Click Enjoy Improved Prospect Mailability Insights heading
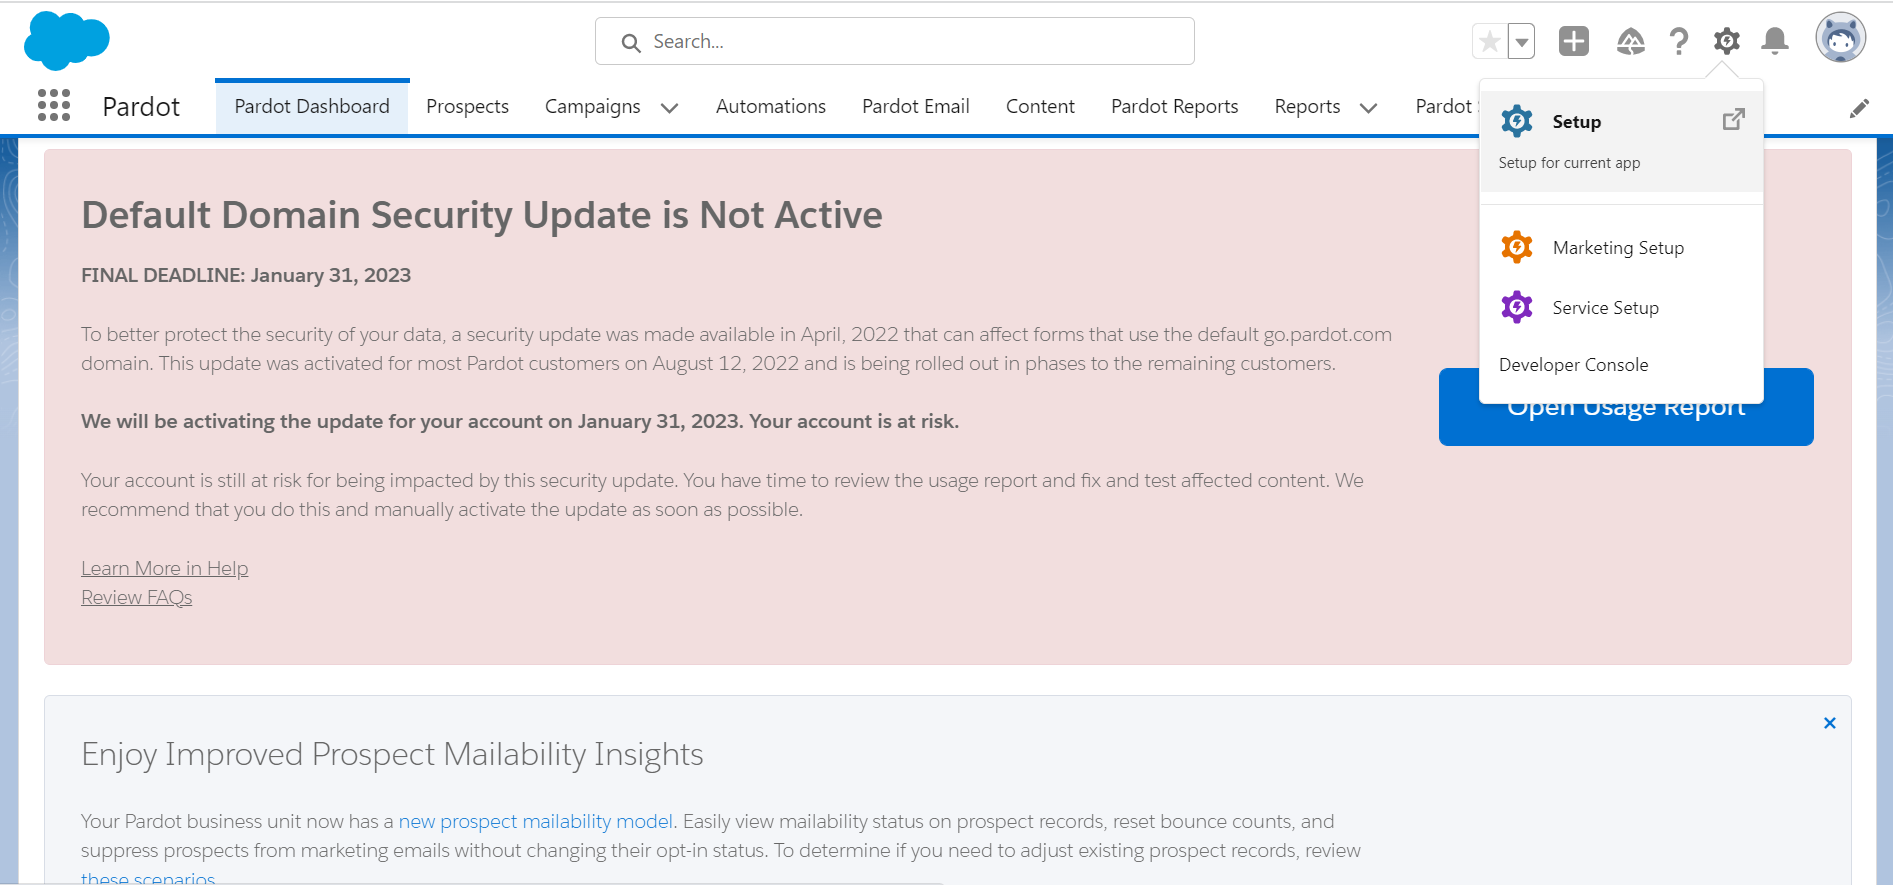1893x885 pixels. pyautogui.click(x=392, y=754)
